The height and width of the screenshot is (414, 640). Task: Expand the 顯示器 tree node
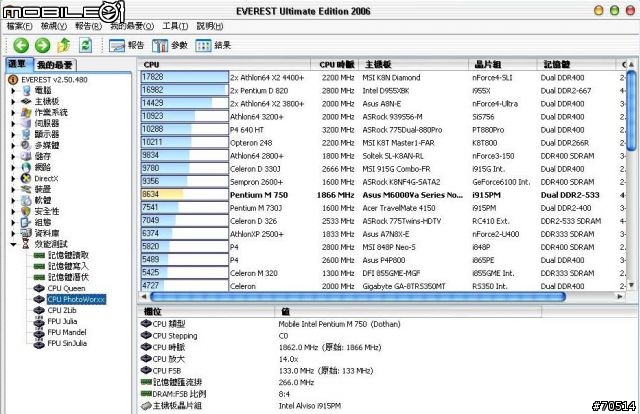click(13, 134)
